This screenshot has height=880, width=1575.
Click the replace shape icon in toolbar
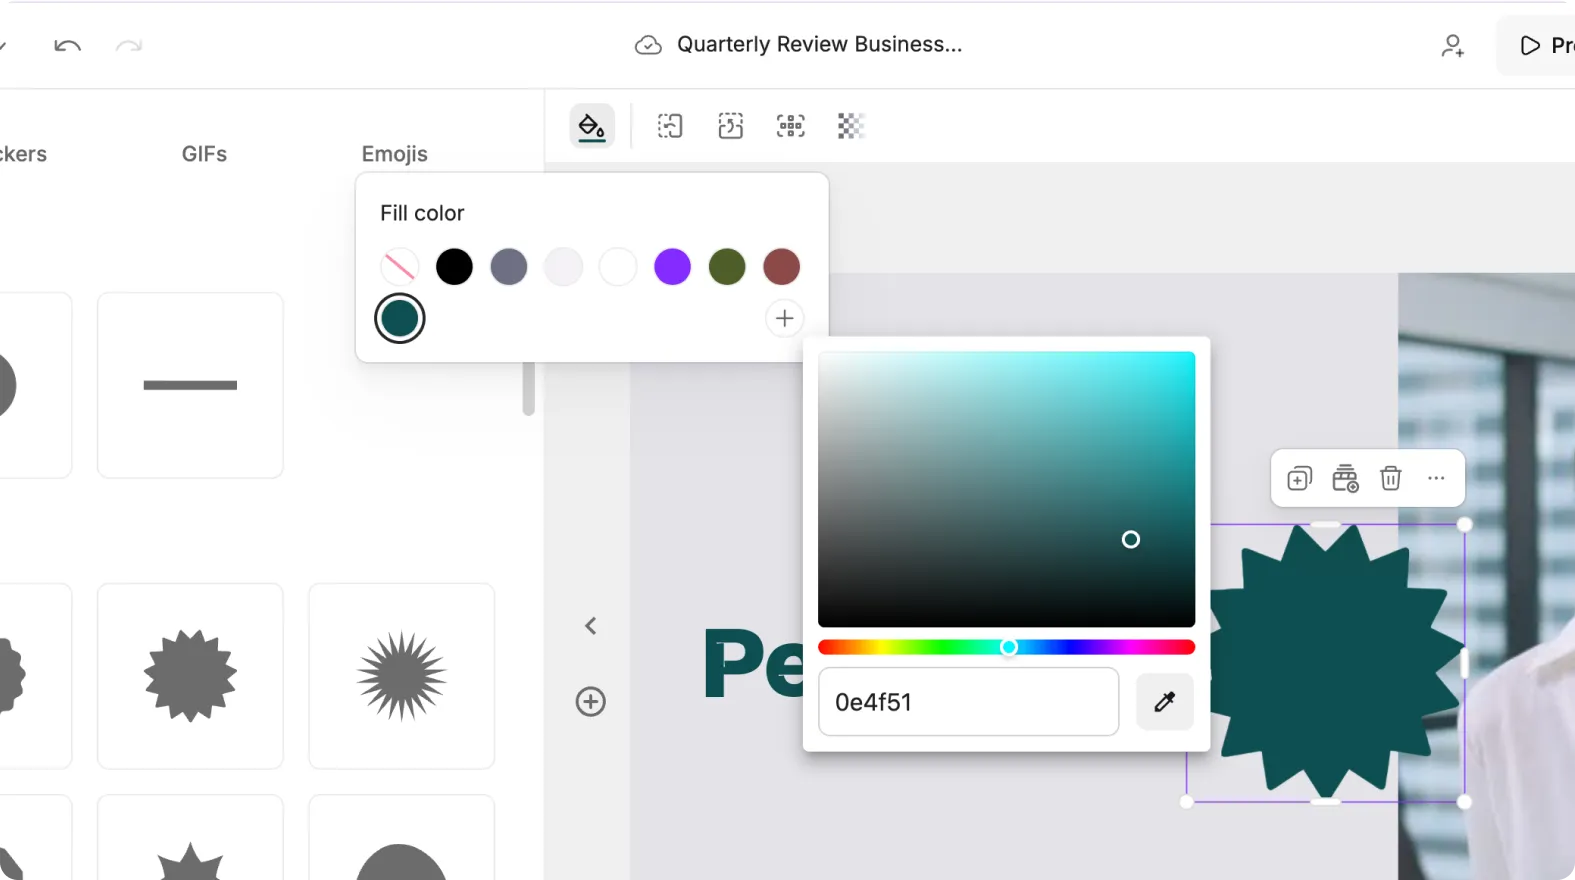click(670, 126)
